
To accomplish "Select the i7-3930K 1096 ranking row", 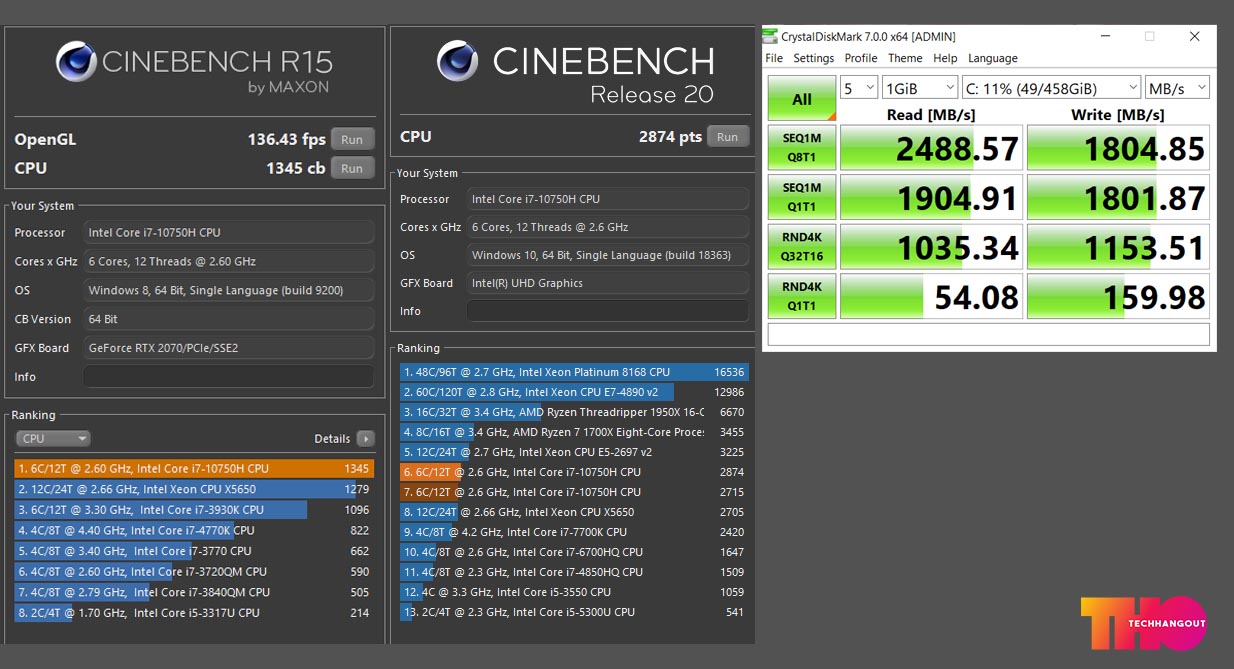I will pos(194,510).
